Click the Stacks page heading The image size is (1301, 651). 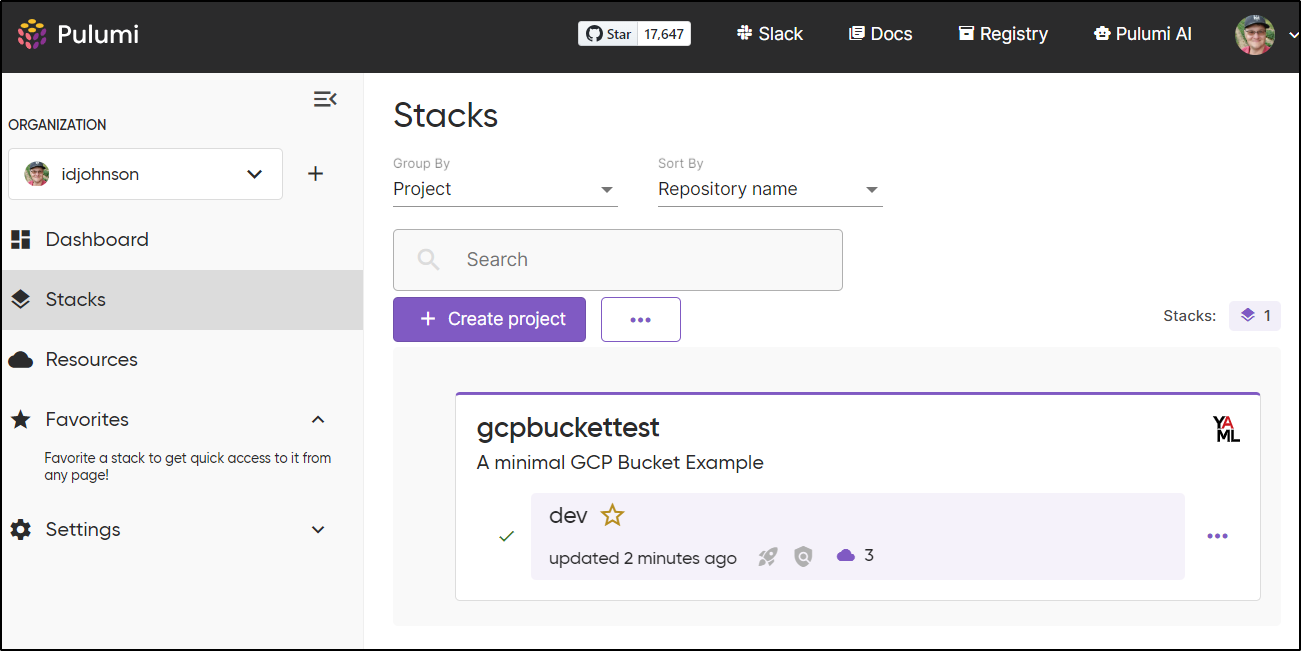pyautogui.click(x=446, y=116)
